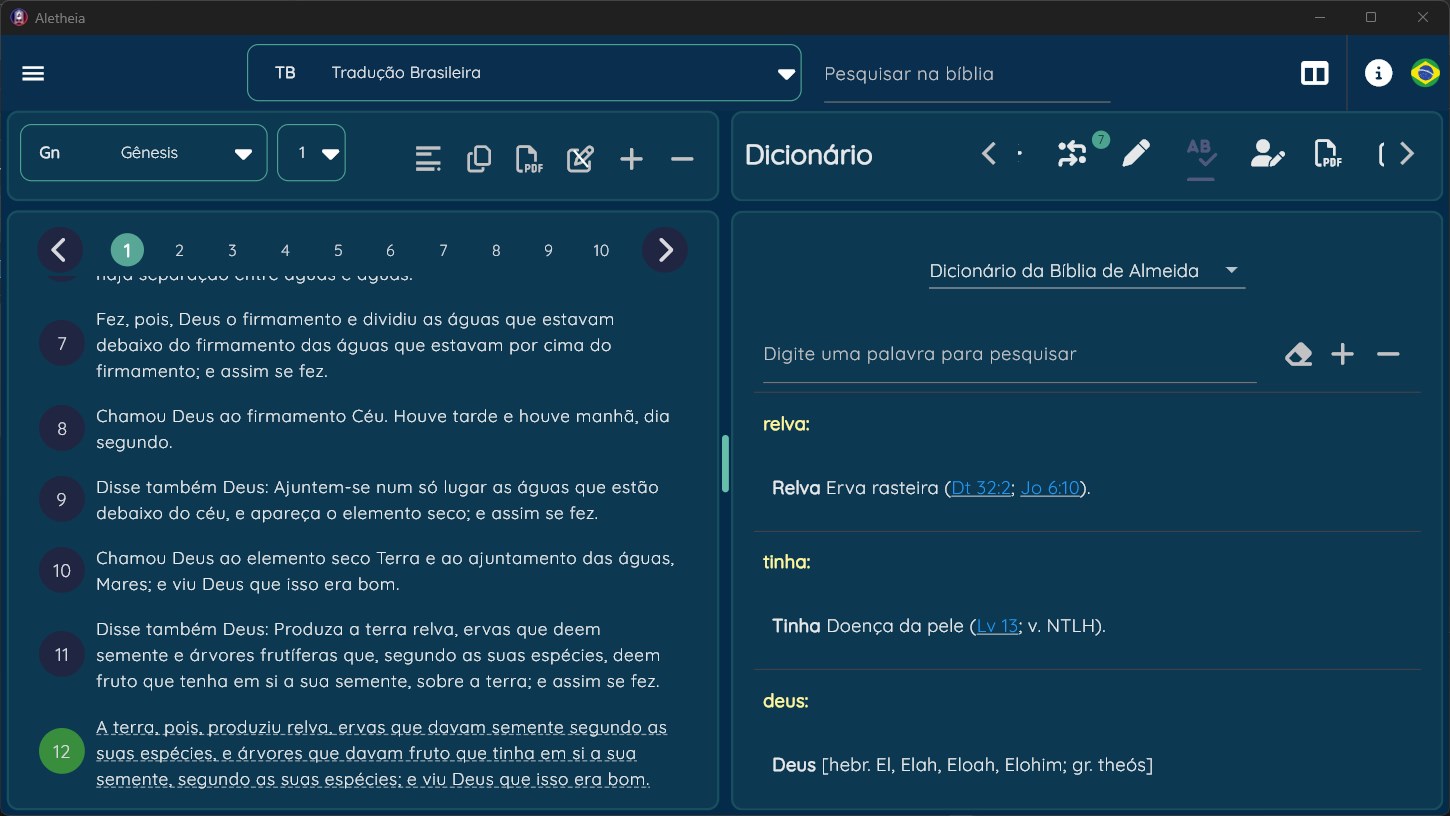Clear dictionary search with eraser icon

1298,354
